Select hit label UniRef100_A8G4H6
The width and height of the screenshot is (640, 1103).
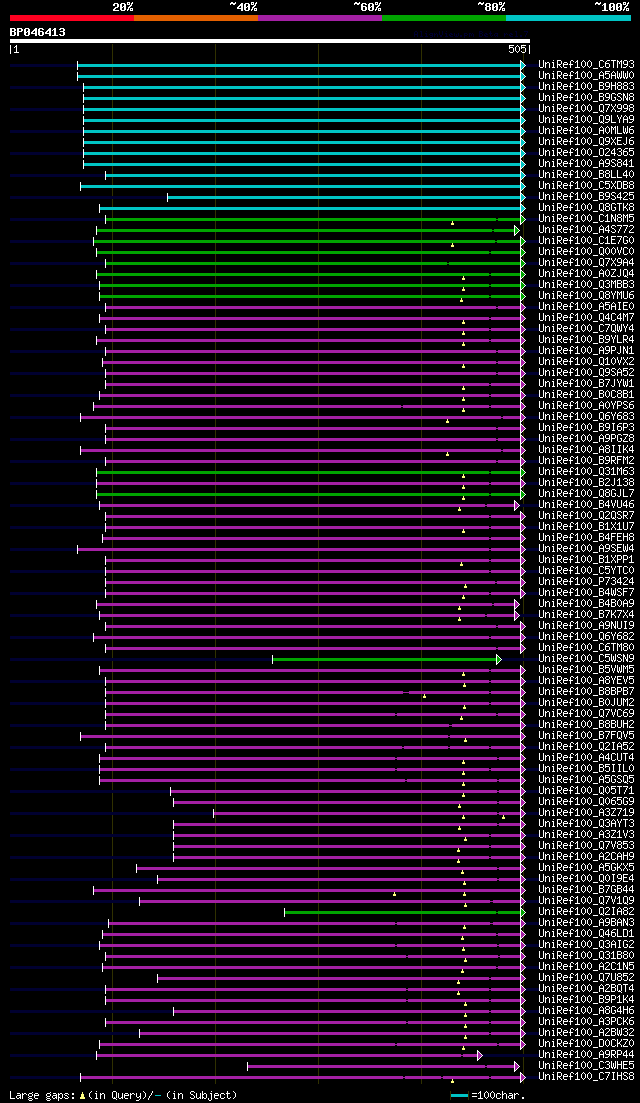(x=587, y=1011)
